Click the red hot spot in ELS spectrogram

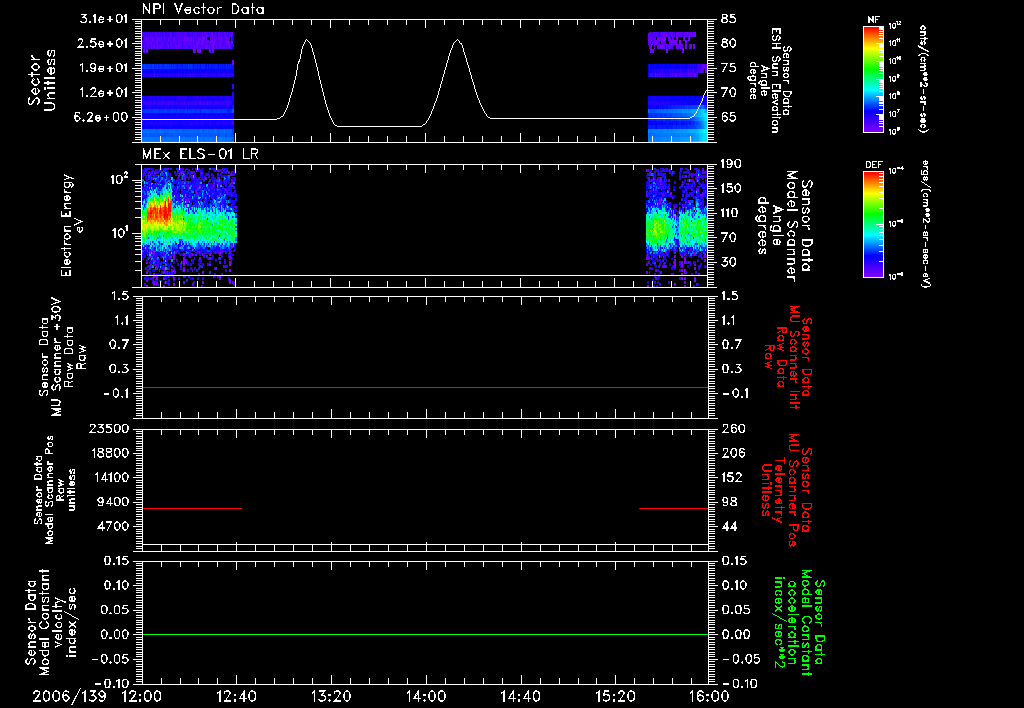(158, 213)
